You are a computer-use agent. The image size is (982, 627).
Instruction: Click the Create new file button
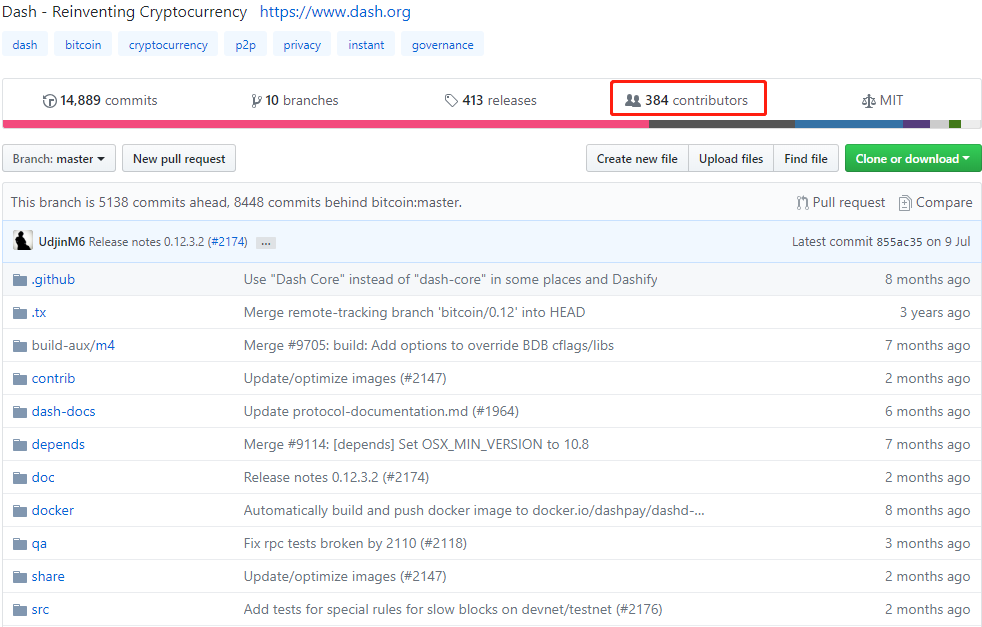pos(637,158)
